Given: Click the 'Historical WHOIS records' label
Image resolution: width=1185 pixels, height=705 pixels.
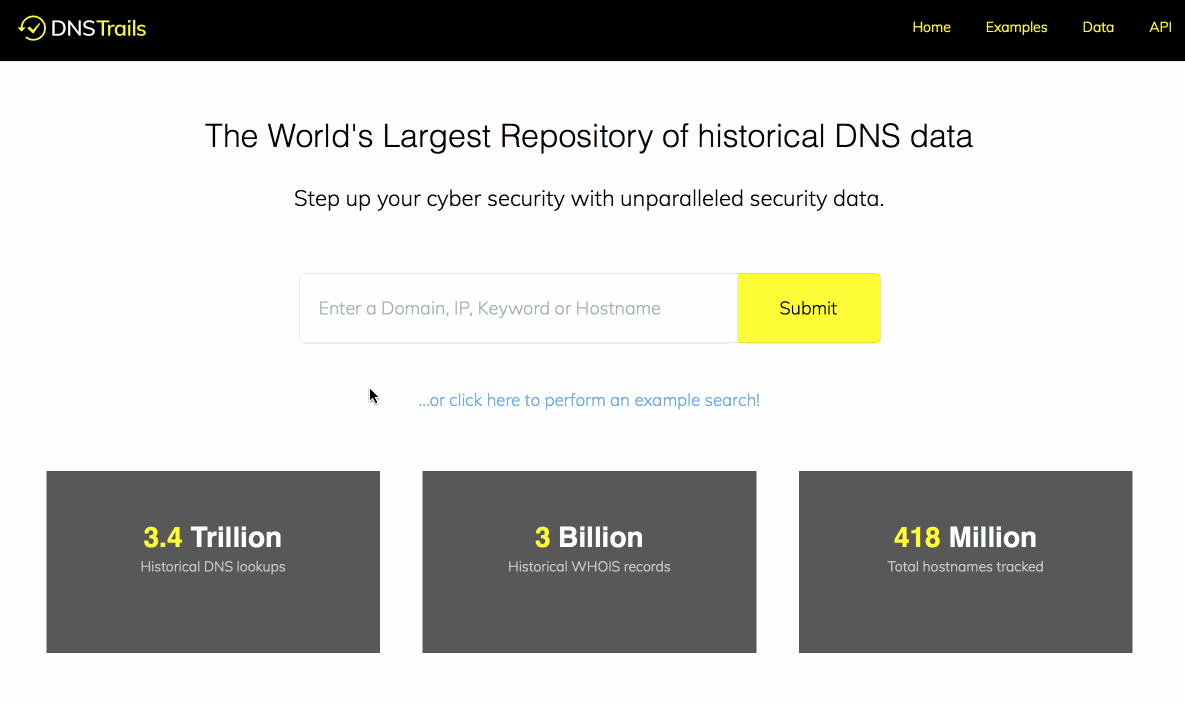Looking at the screenshot, I should click(589, 567).
